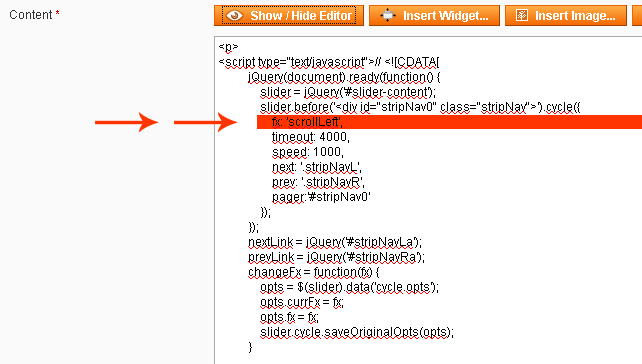The height and width of the screenshot is (364, 642).
Task: Click the next: '.stripNavL' line
Action: [316, 167]
